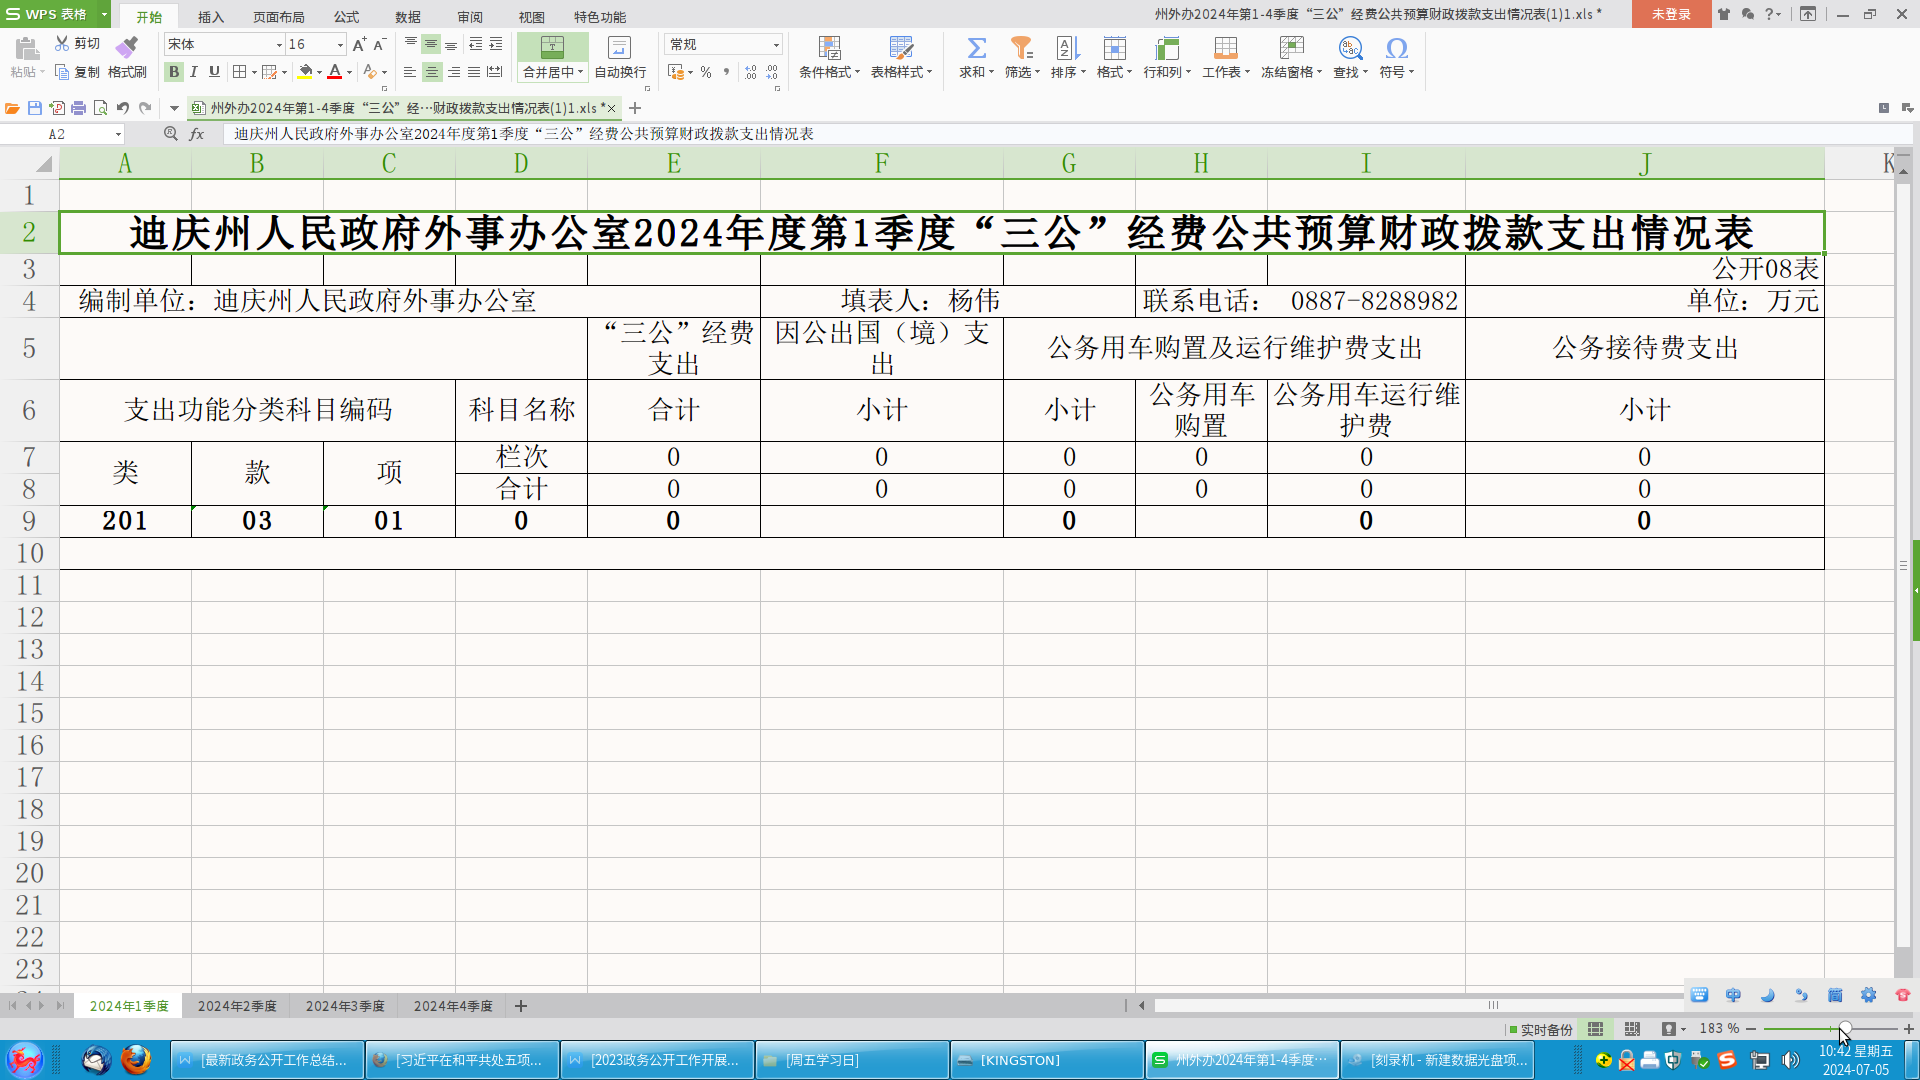The image size is (1920, 1080).
Task: Switch to the 插入 ribbon tab
Action: click(210, 16)
